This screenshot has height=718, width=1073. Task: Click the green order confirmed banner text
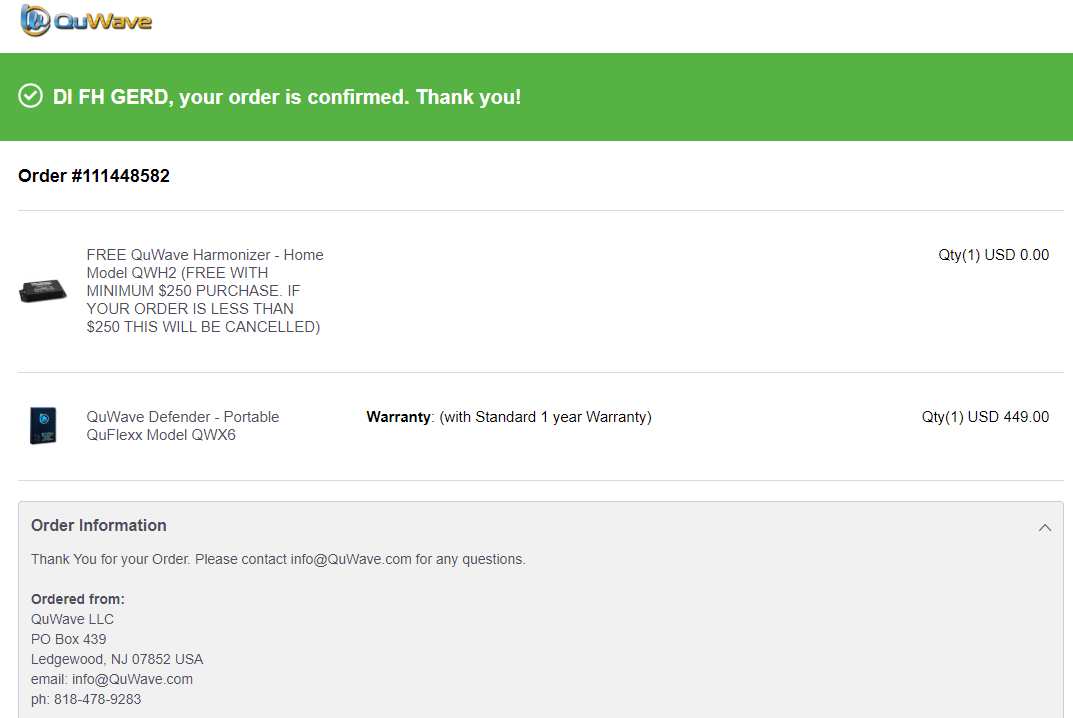[287, 97]
